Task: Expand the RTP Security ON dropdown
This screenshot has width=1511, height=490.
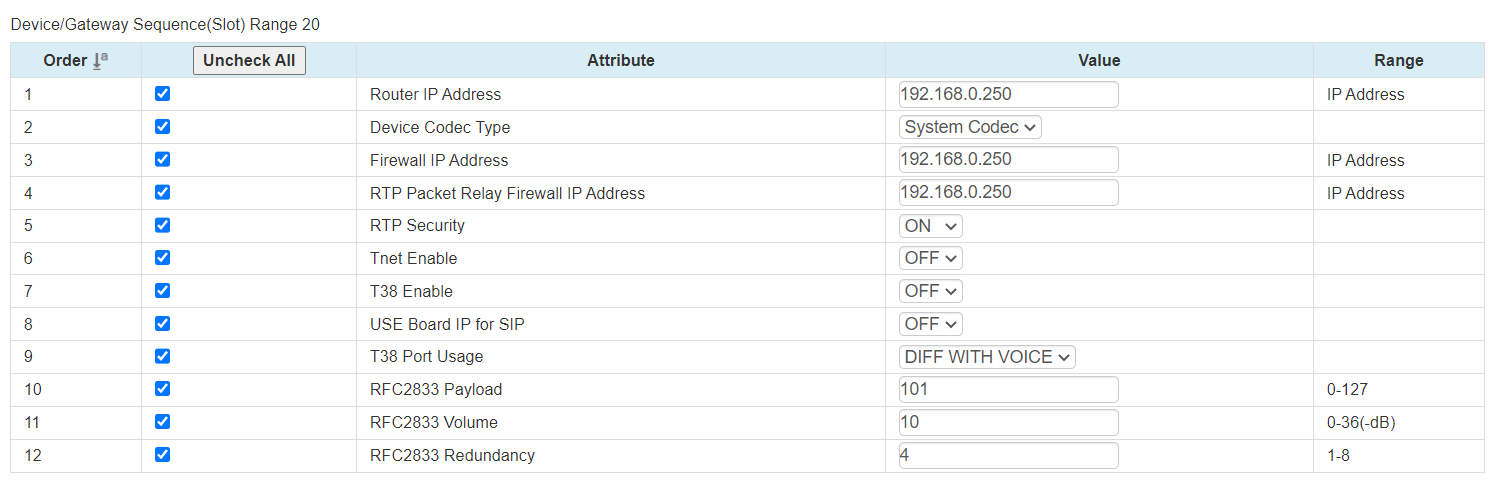Action: click(x=930, y=226)
